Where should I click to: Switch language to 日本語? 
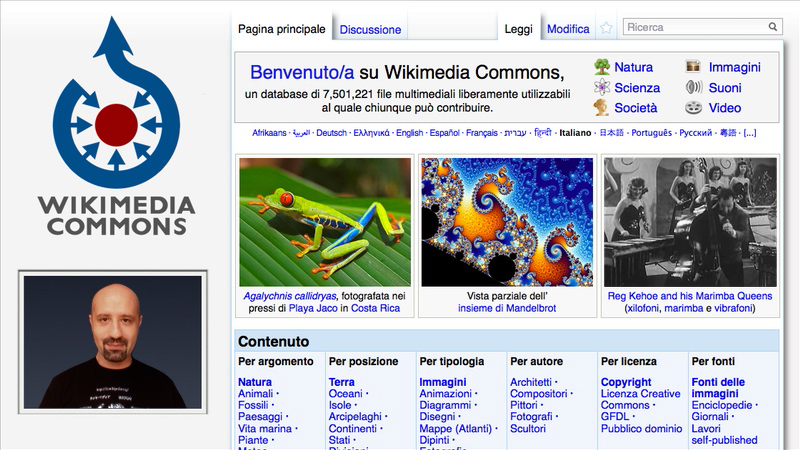pos(611,133)
